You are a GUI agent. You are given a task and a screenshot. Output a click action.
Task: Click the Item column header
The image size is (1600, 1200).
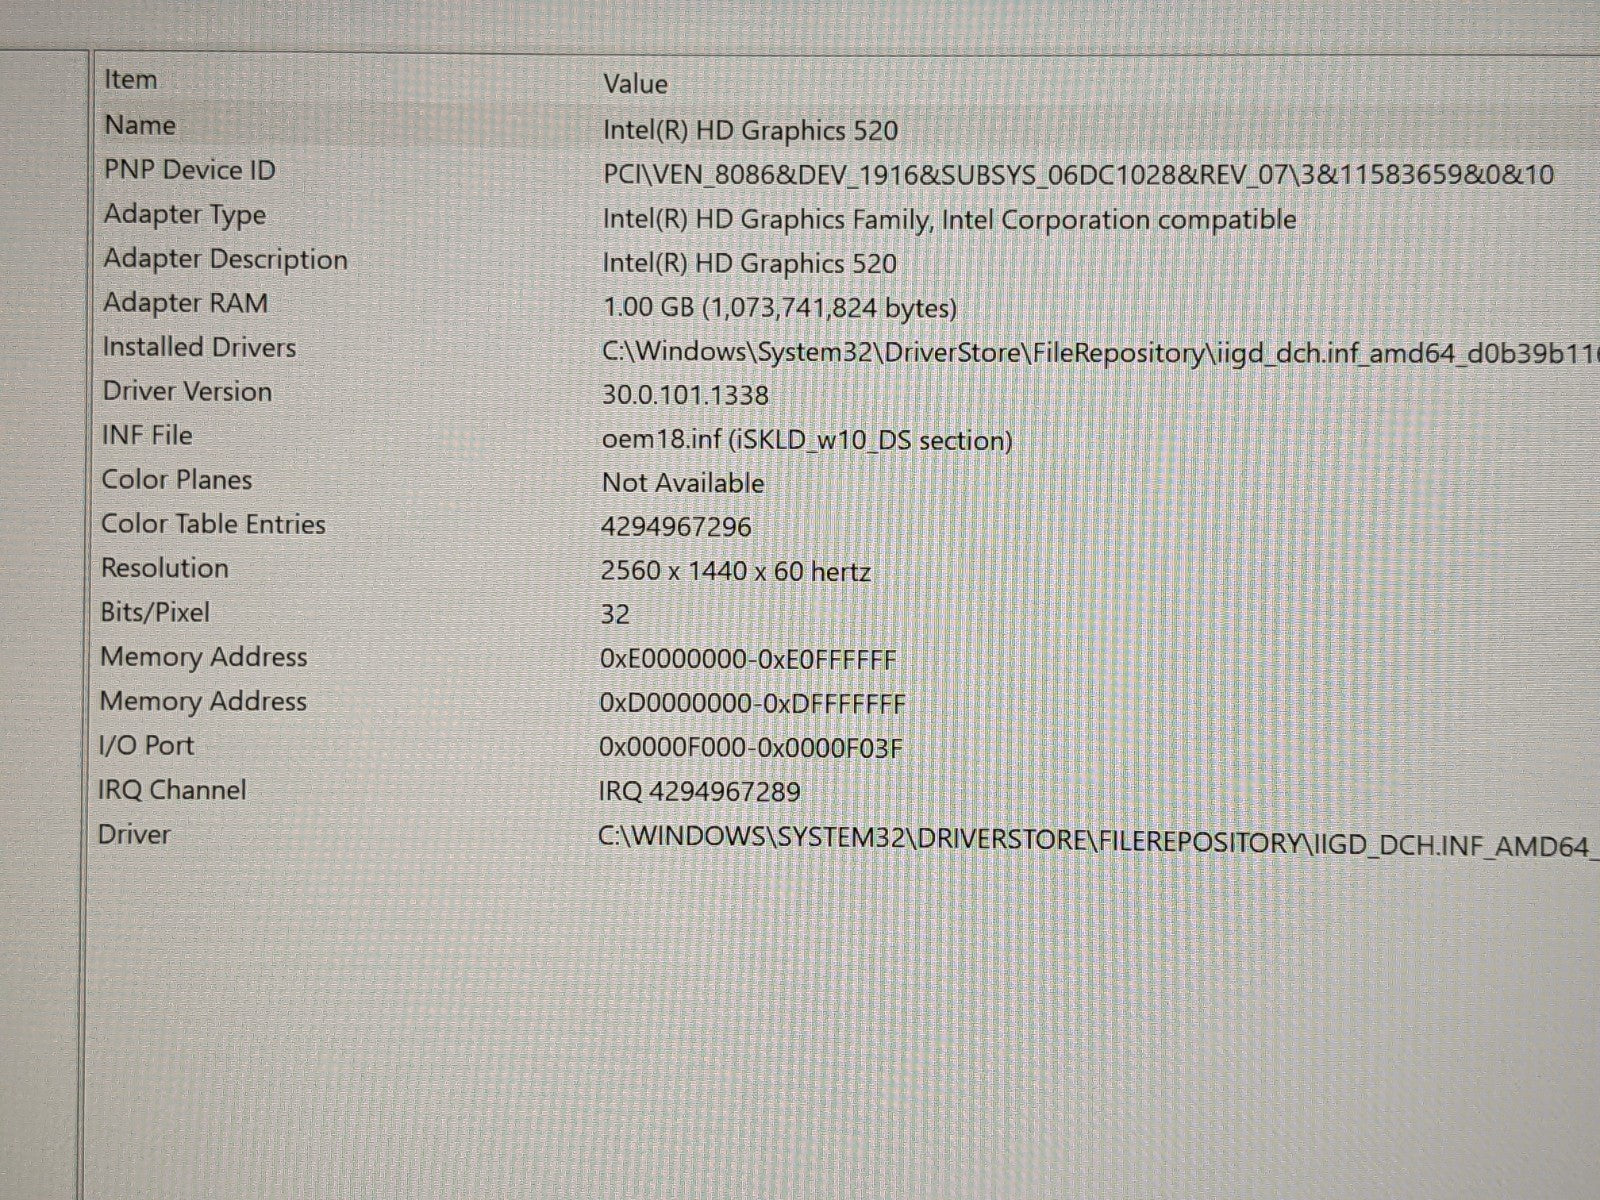pyautogui.click(x=131, y=80)
